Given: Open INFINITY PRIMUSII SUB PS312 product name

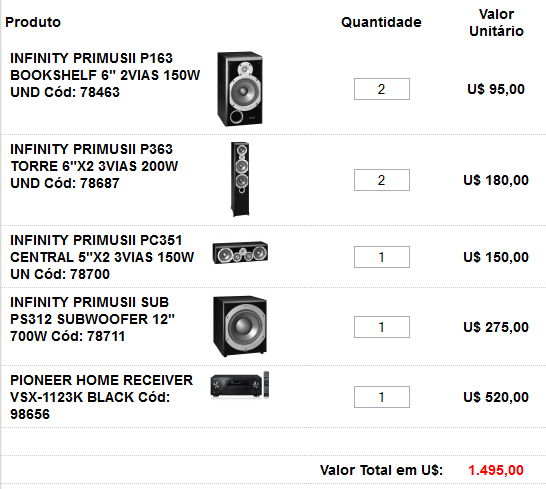Looking at the screenshot, I should point(92,319).
